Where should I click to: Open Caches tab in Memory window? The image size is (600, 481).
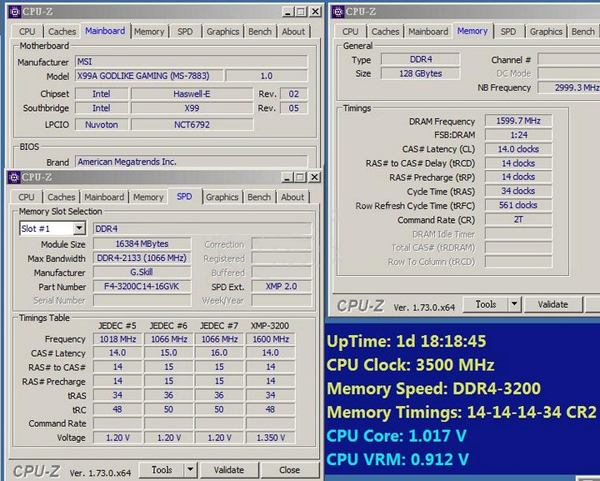click(385, 31)
